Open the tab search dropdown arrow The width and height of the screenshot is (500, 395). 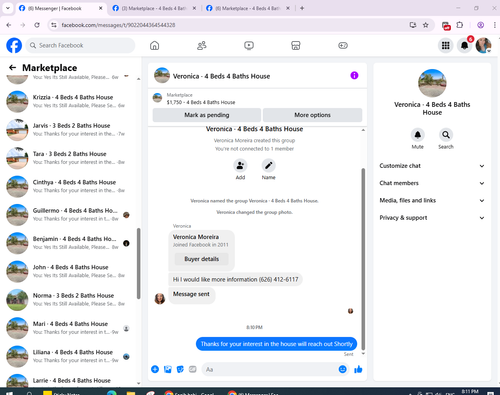pyautogui.click(x=8, y=8)
